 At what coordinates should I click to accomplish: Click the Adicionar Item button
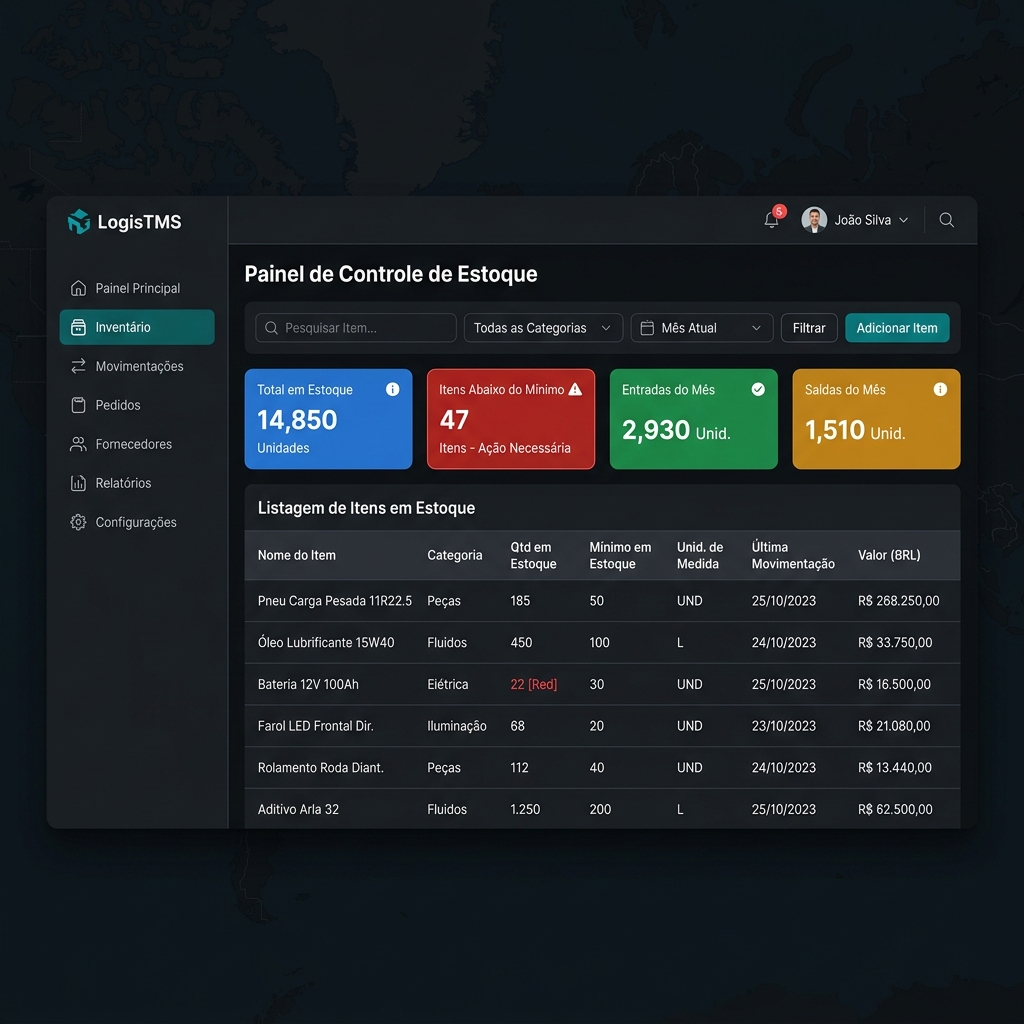coord(897,328)
